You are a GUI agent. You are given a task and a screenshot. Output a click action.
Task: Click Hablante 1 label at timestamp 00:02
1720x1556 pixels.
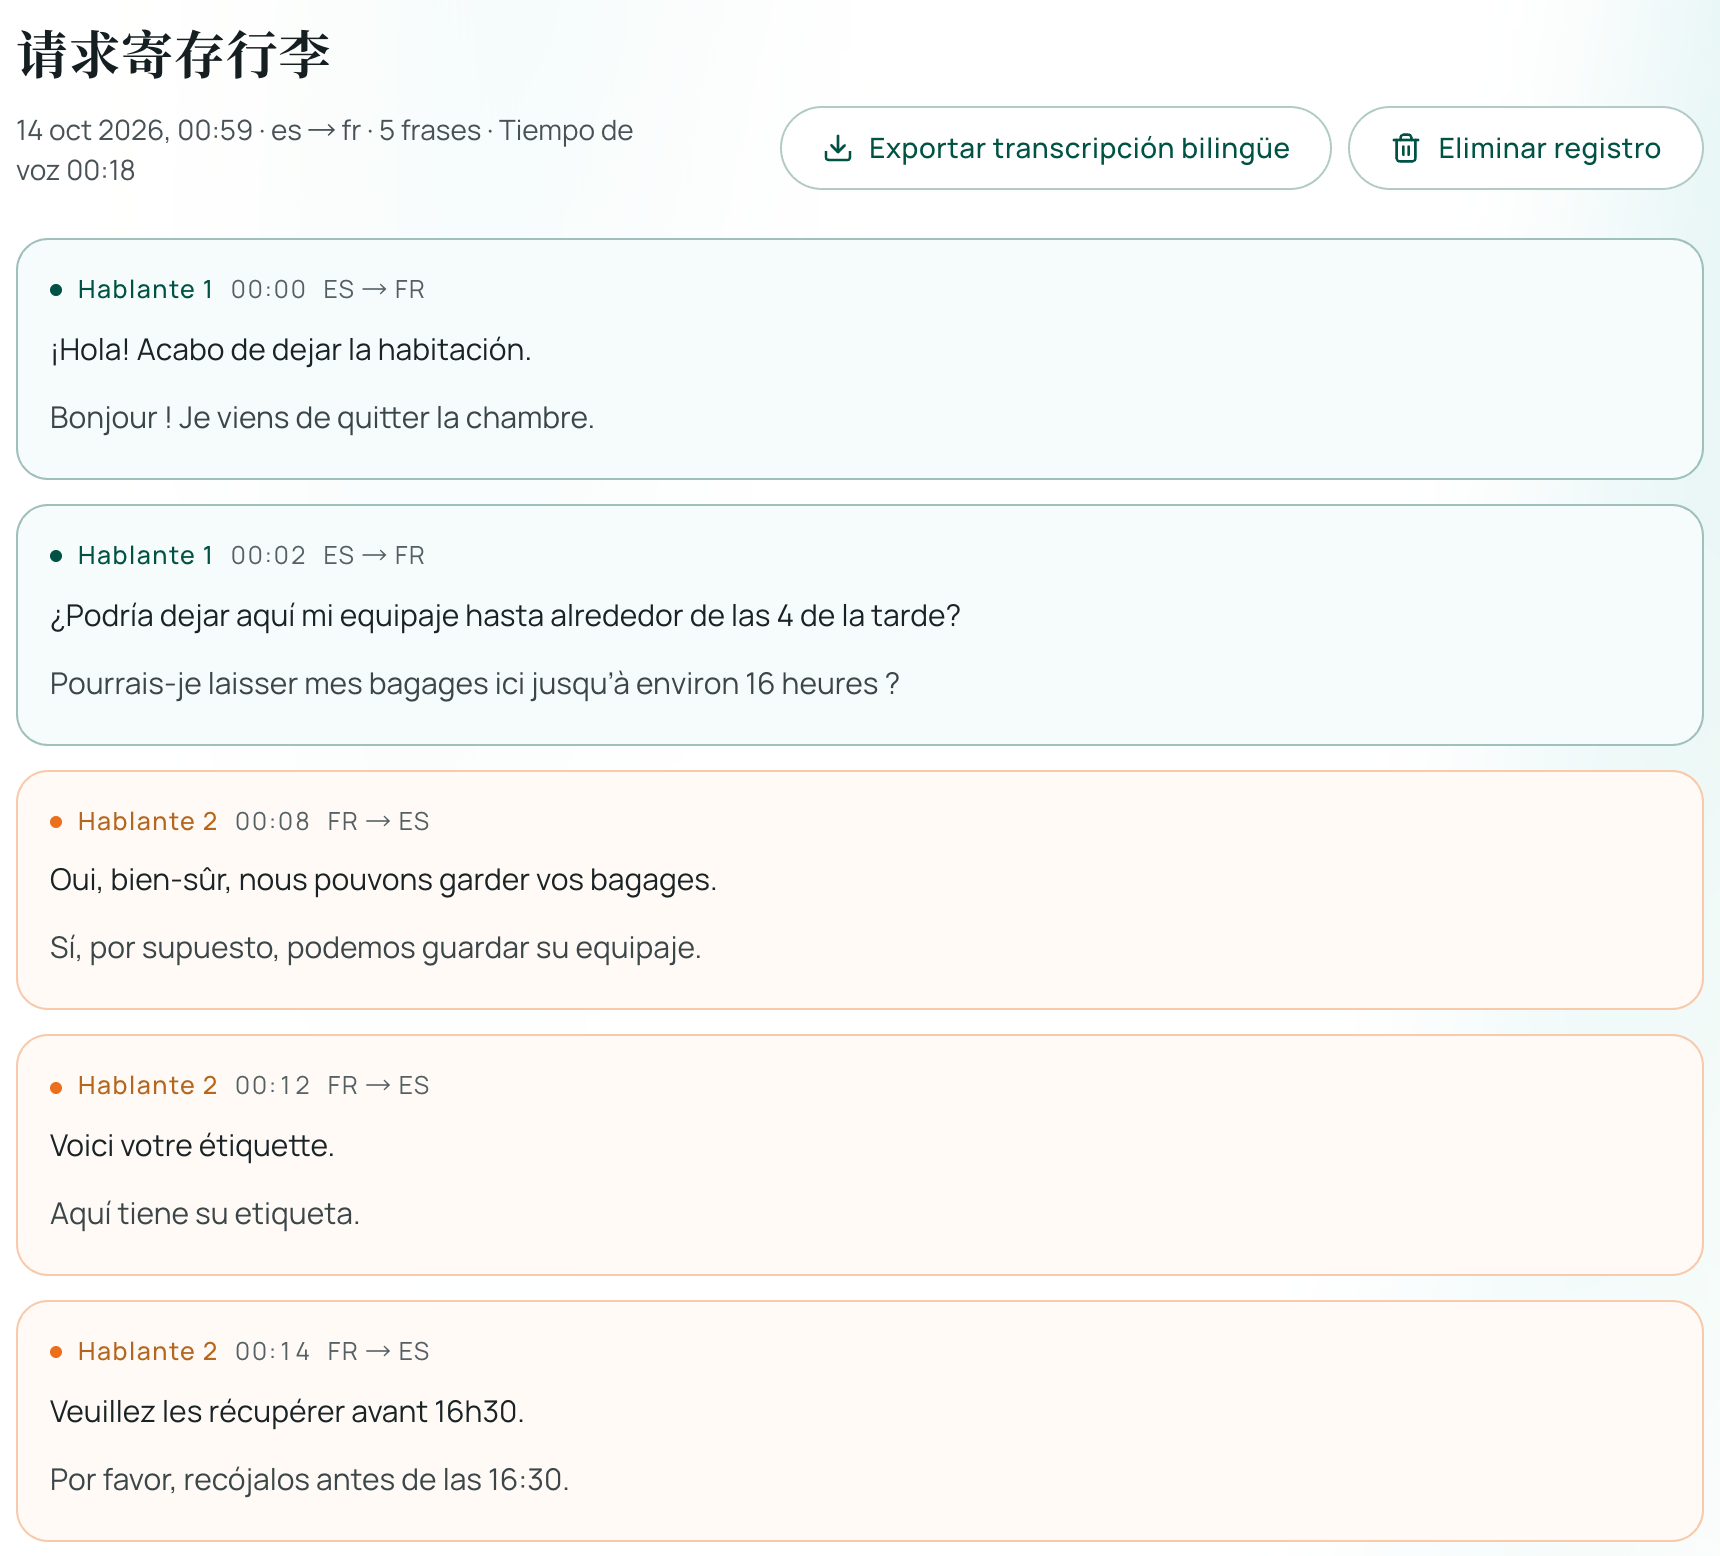[x=145, y=556]
